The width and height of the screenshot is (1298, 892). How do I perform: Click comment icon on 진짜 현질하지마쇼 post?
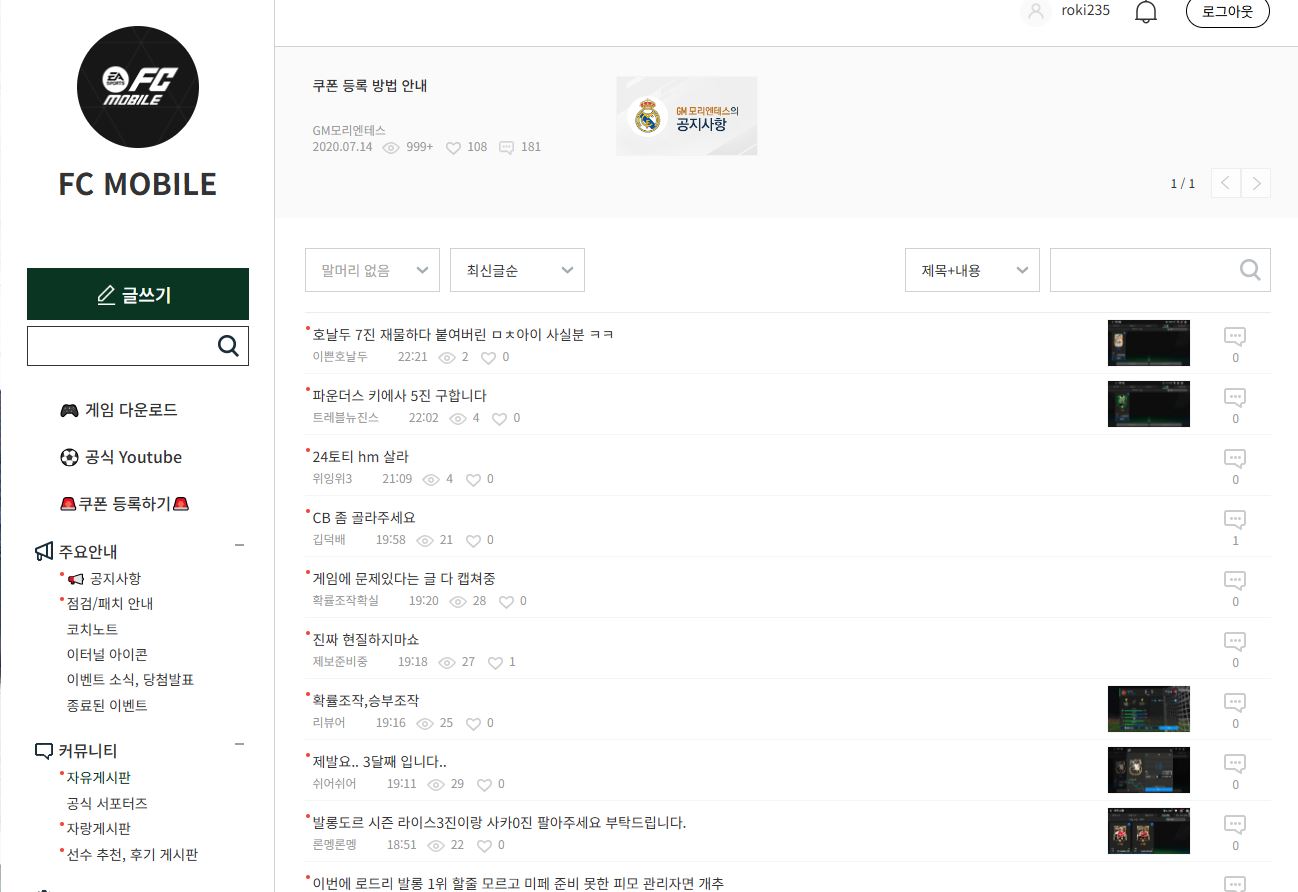click(x=1235, y=641)
